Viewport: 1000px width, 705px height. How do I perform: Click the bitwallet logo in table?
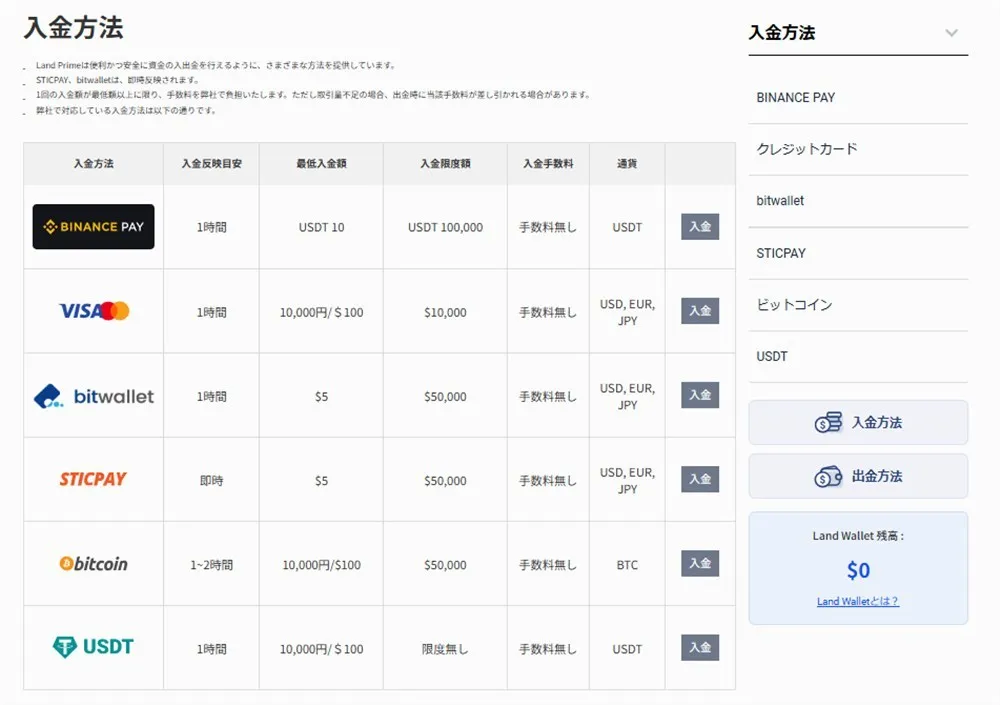tap(94, 396)
